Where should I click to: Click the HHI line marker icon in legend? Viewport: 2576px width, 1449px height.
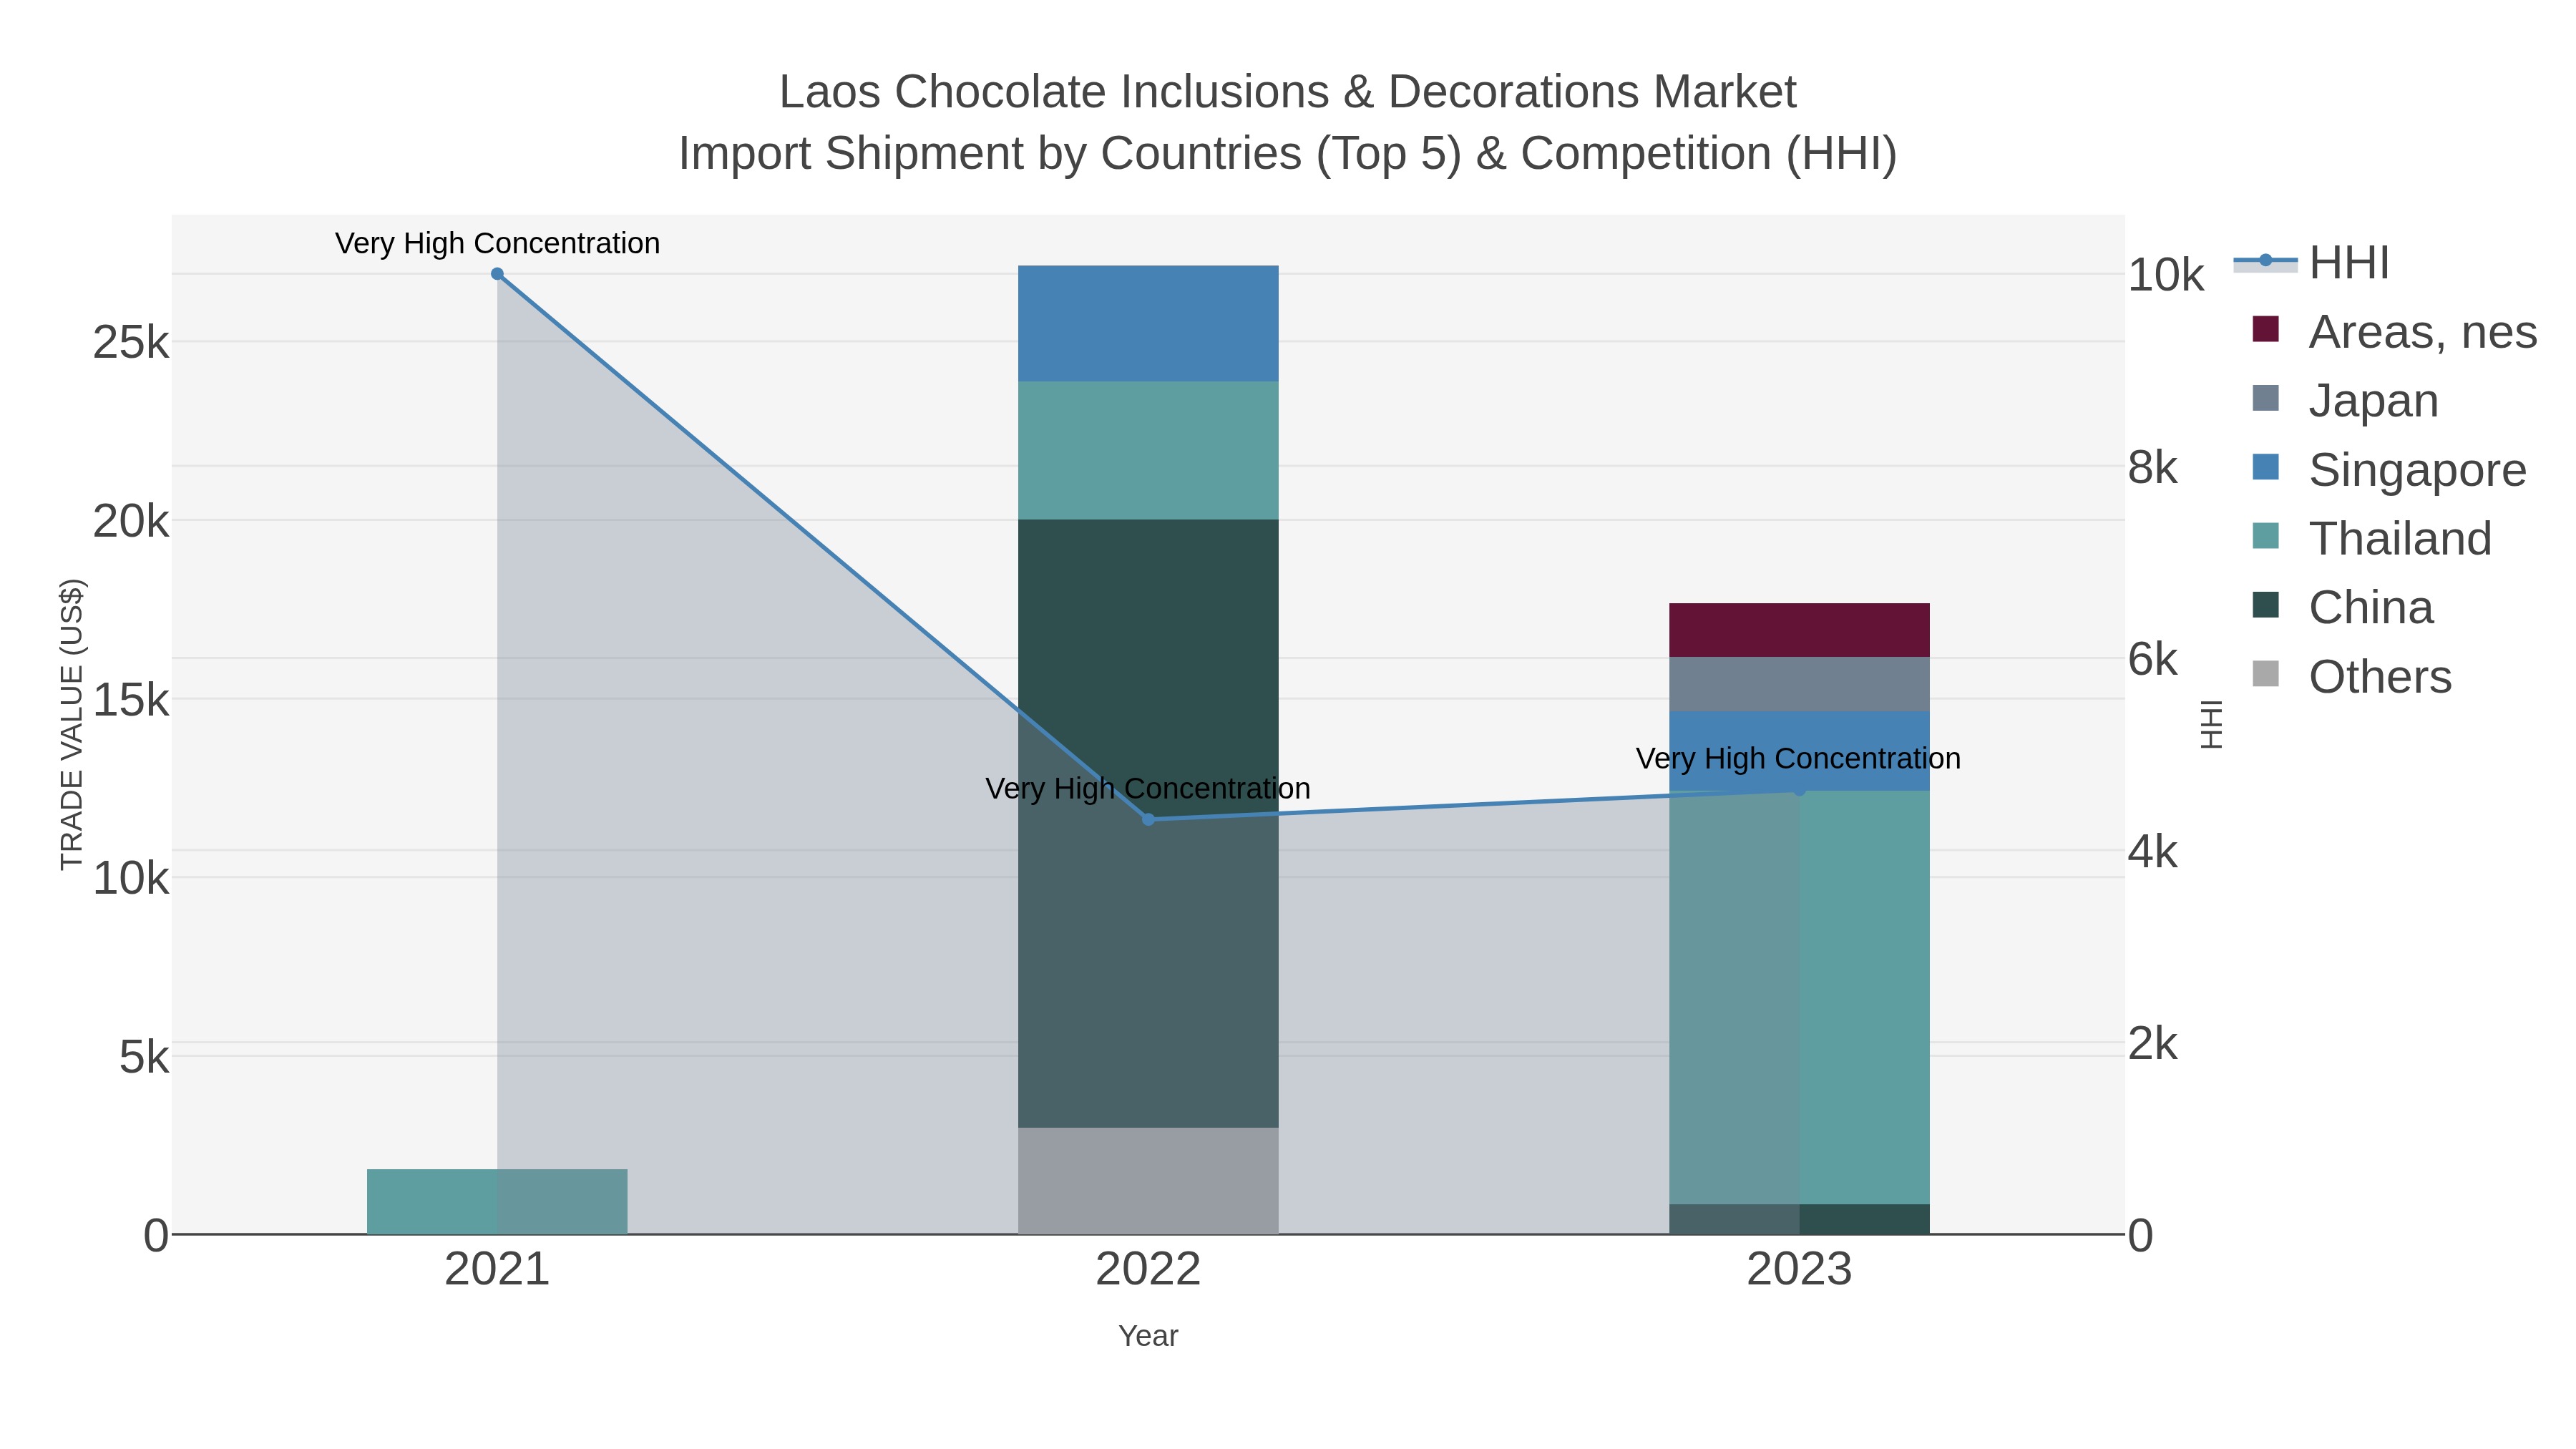[2265, 262]
